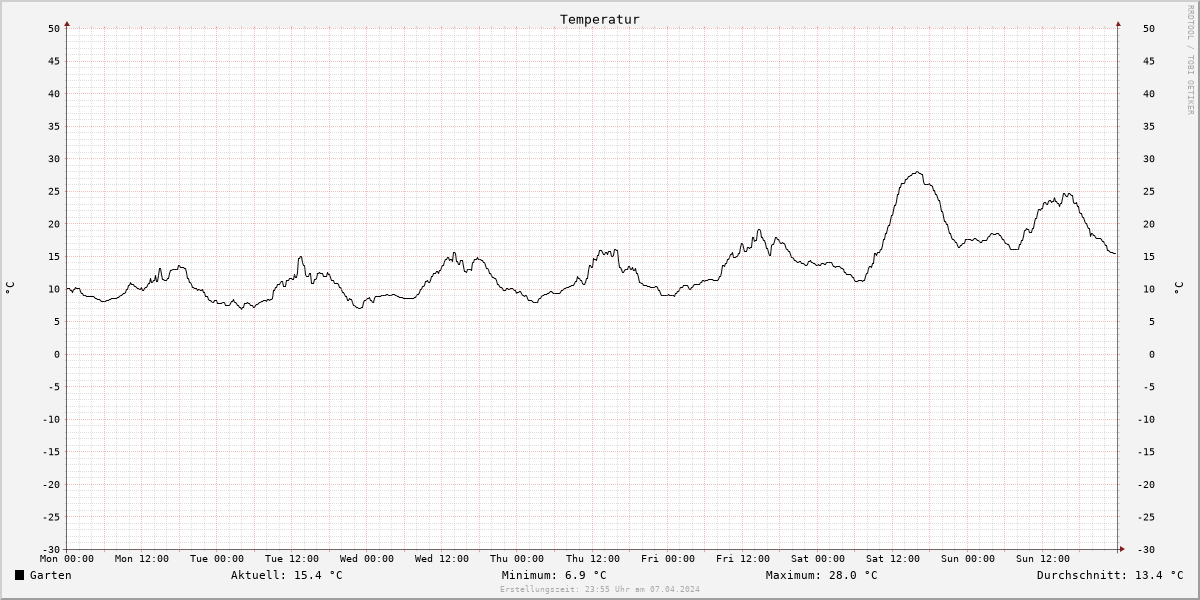This screenshot has height=600, width=1200.
Task: Click the "Sat 00:00" time axis label
Action: point(818,559)
